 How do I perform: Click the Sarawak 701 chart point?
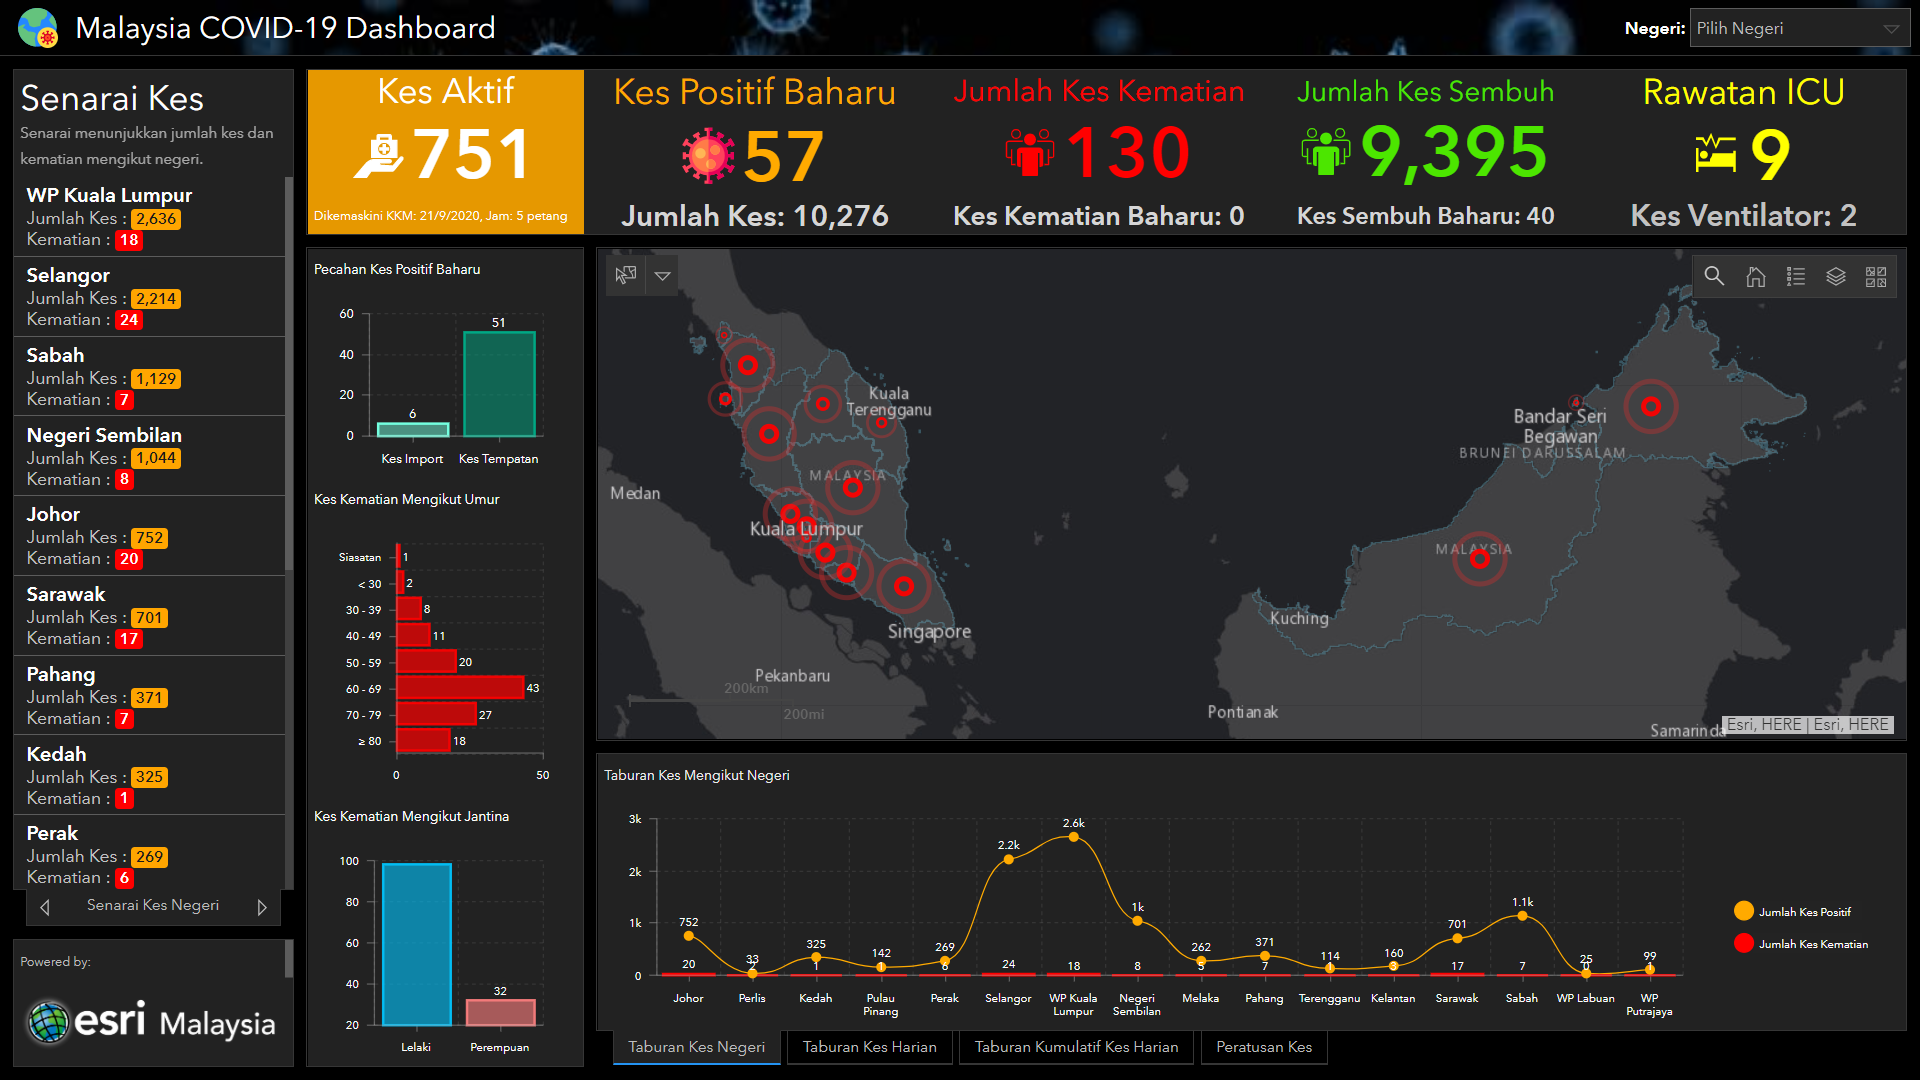coord(1457,938)
